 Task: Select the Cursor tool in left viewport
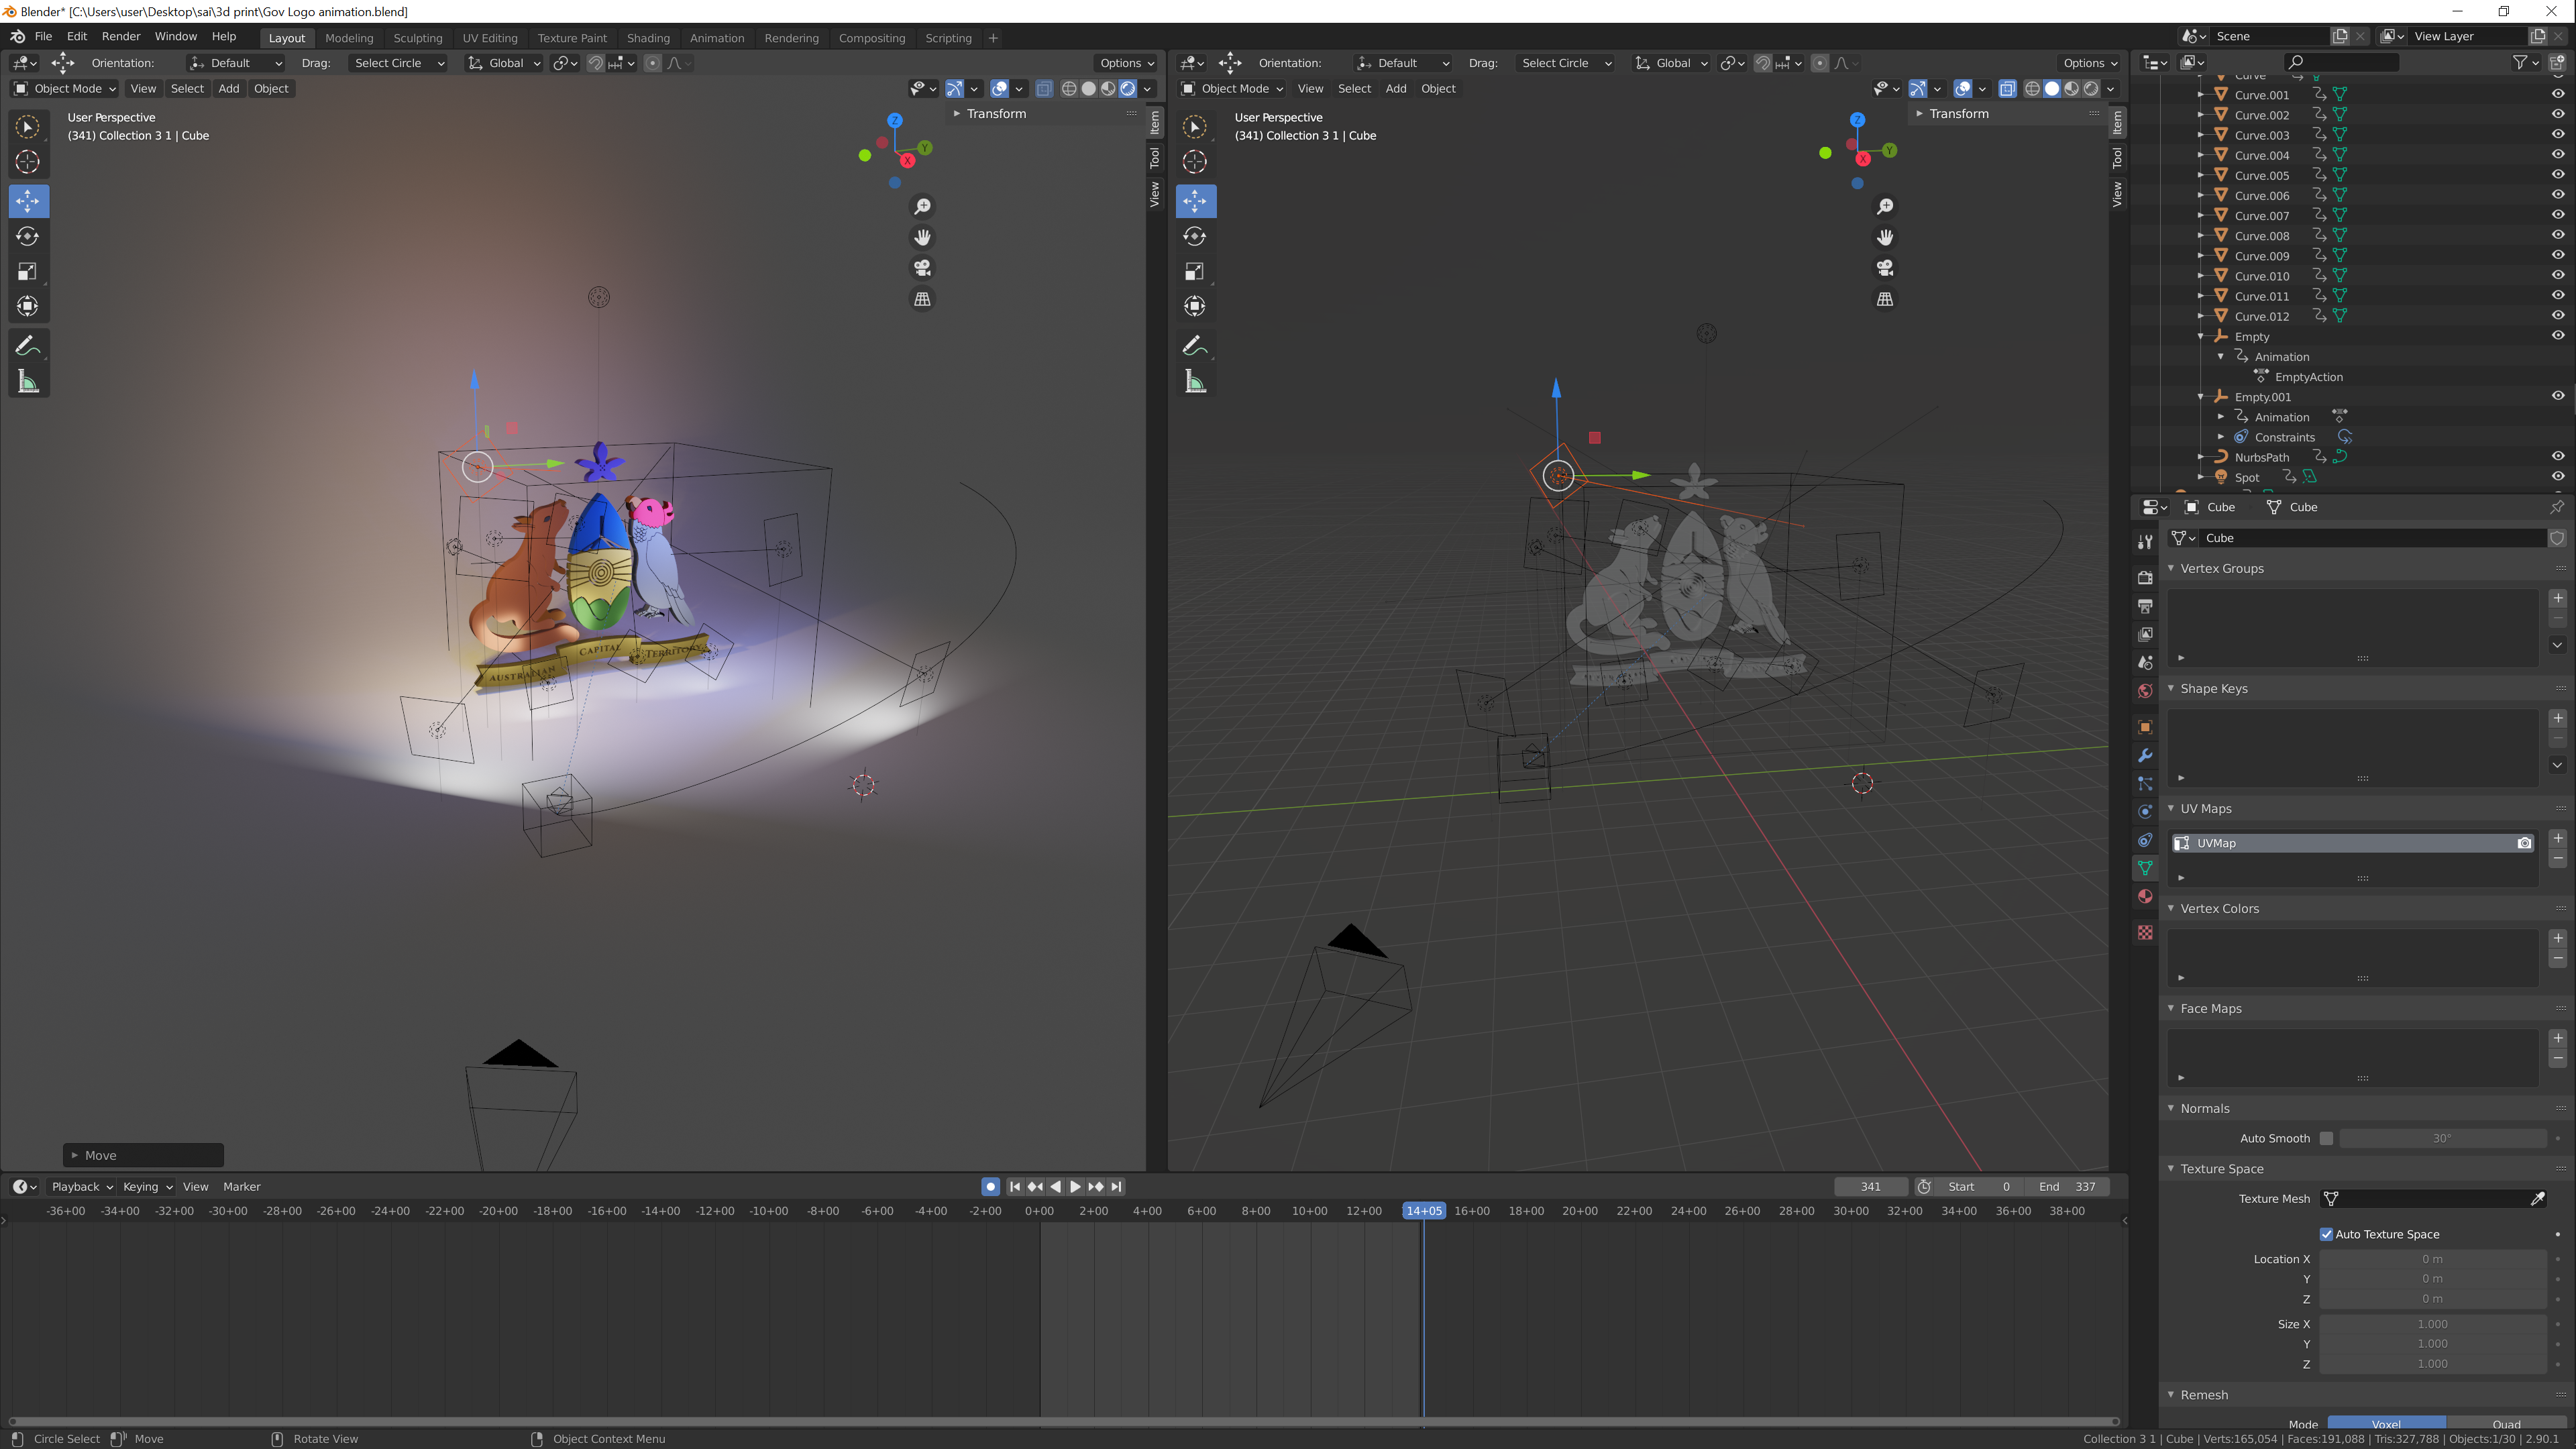click(28, 161)
